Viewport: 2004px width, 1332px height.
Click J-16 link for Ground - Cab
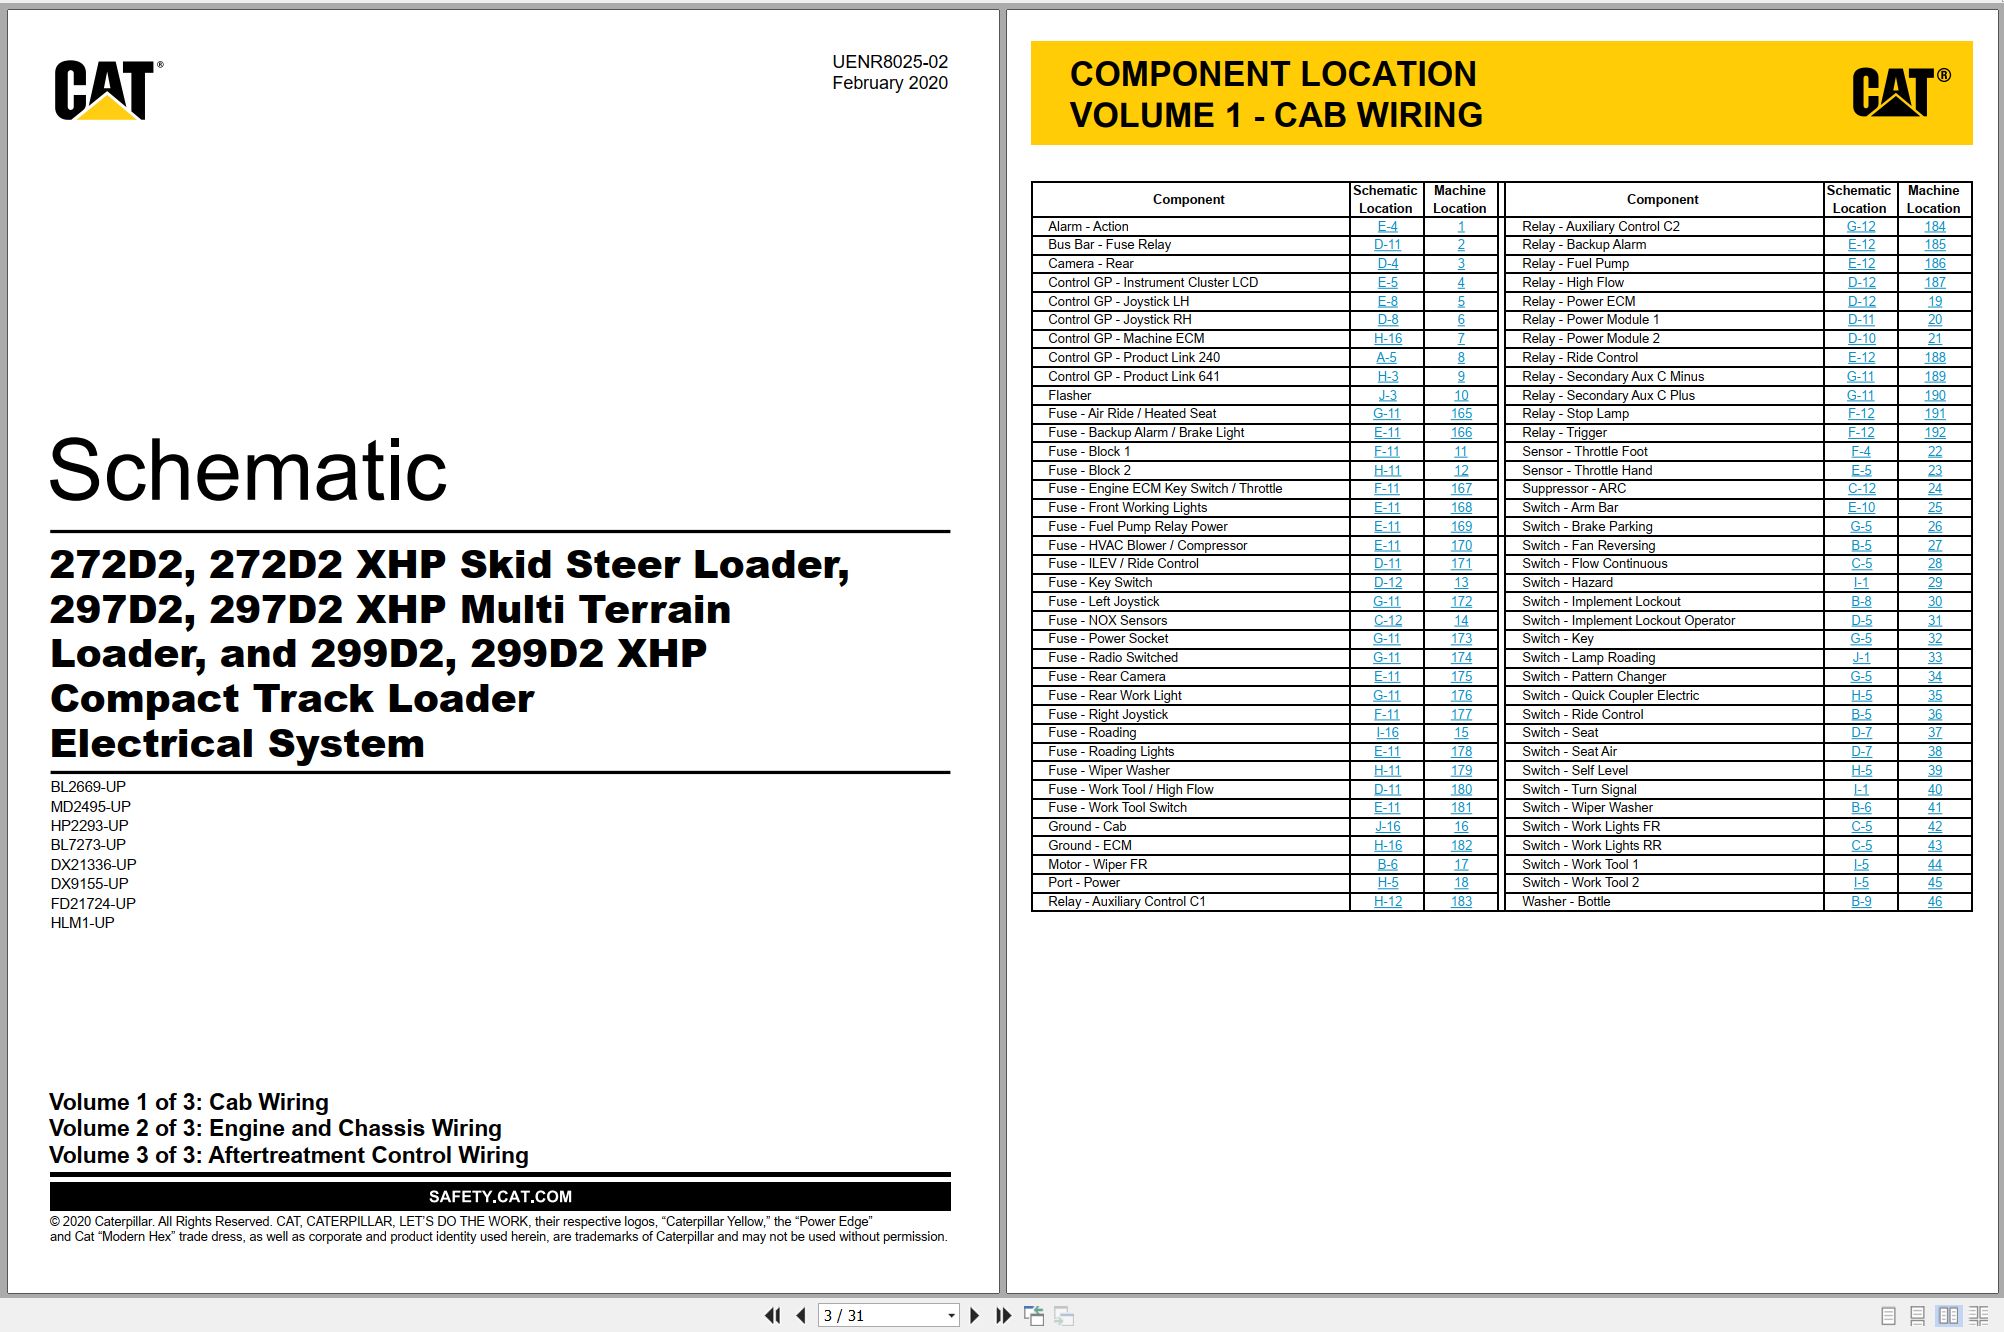[1387, 827]
